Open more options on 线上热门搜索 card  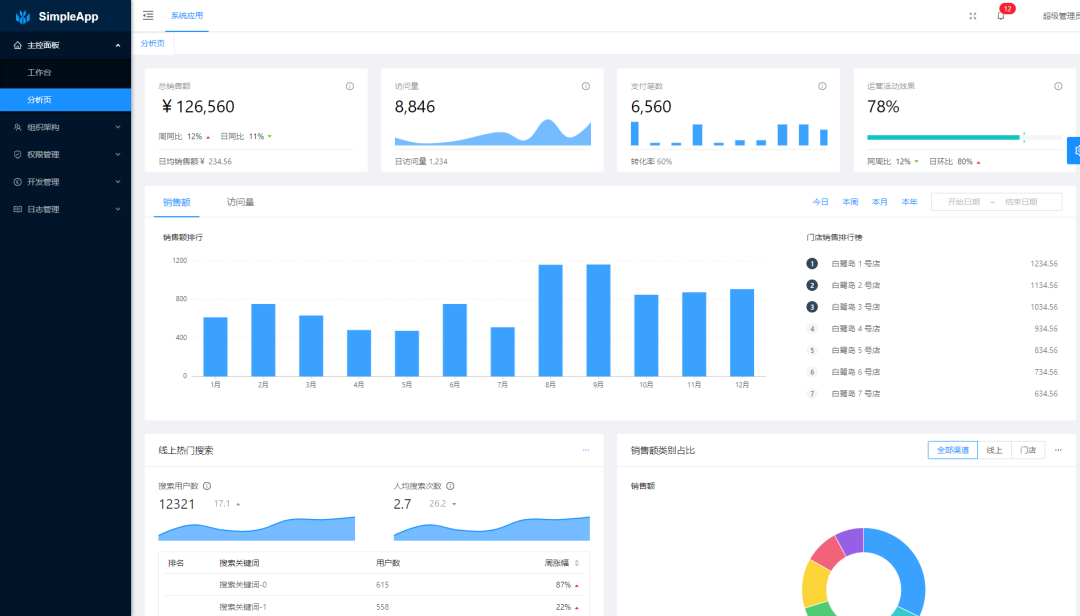tap(586, 450)
